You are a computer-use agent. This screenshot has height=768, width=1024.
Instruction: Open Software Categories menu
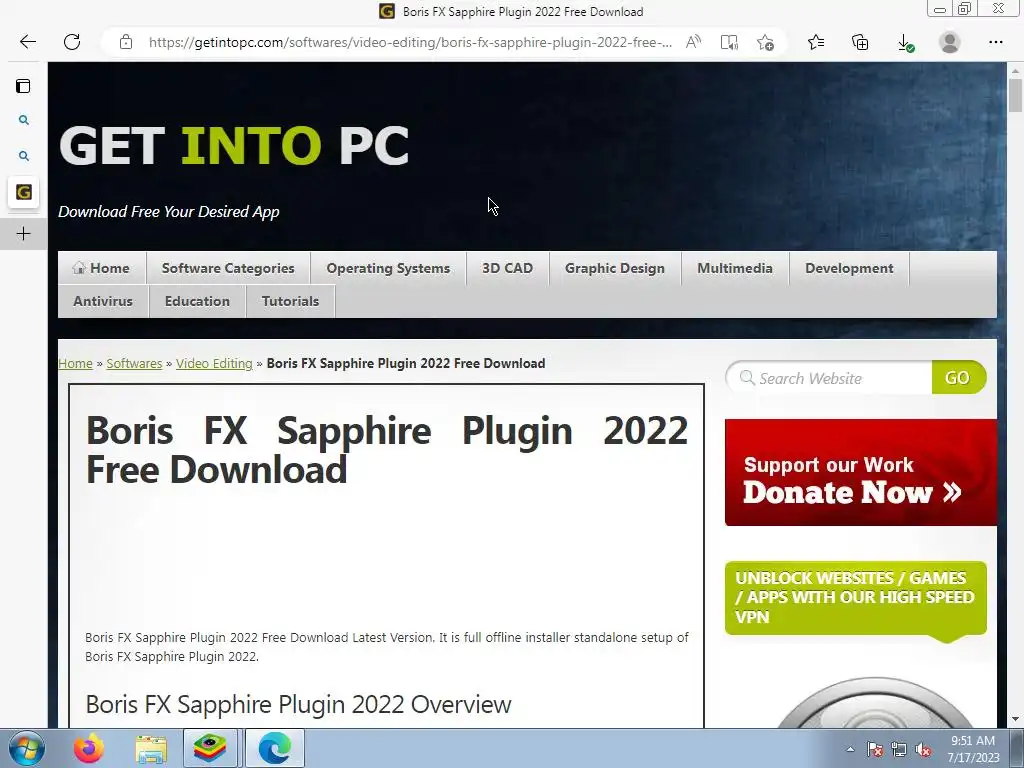pos(228,268)
